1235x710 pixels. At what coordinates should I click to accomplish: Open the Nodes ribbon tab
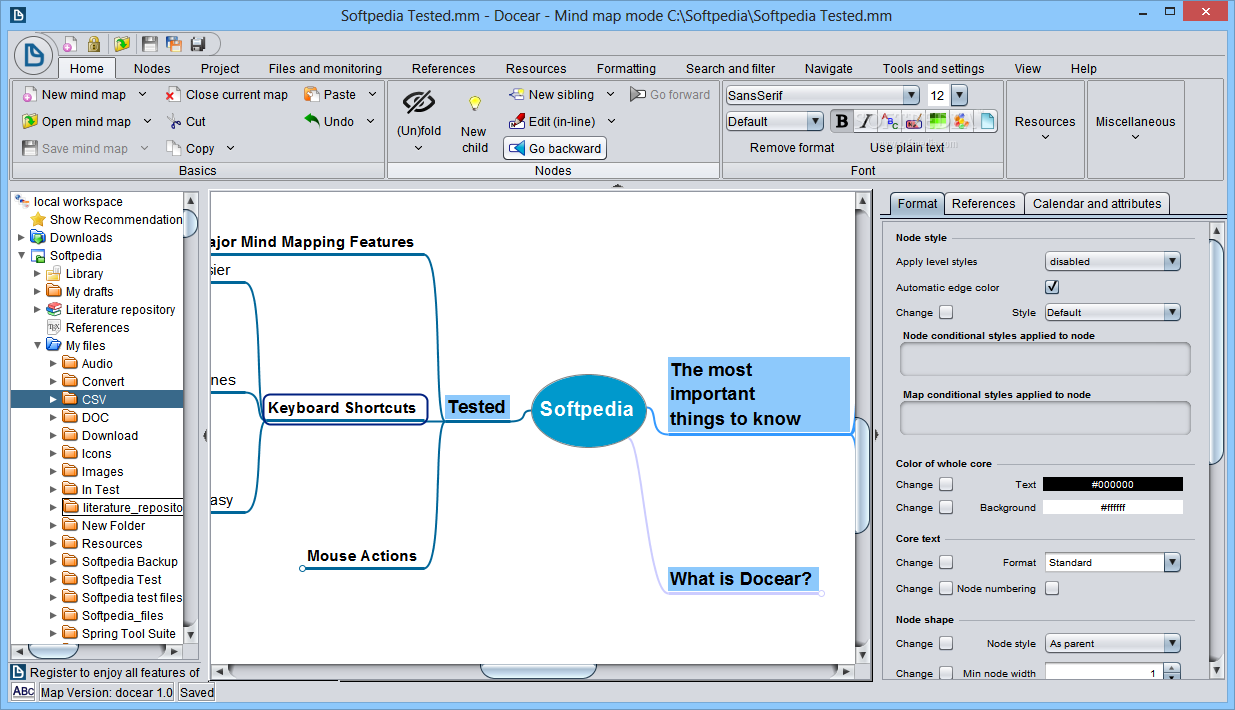pyautogui.click(x=152, y=69)
